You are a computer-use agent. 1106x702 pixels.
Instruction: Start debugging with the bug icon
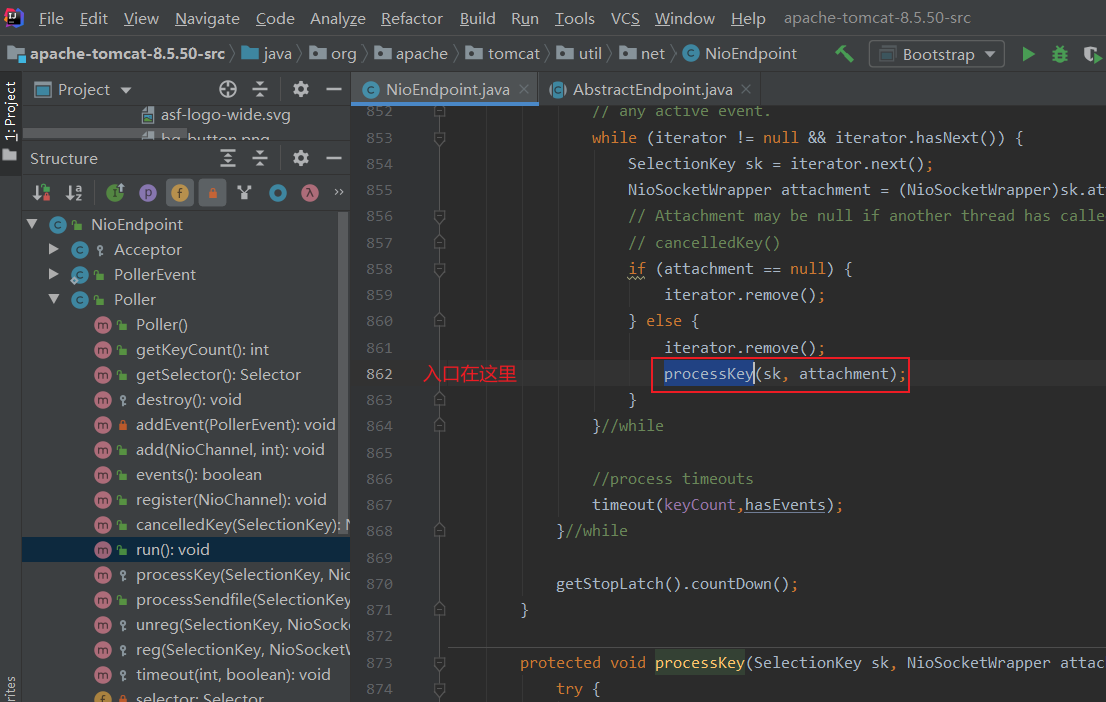pyautogui.click(x=1059, y=54)
